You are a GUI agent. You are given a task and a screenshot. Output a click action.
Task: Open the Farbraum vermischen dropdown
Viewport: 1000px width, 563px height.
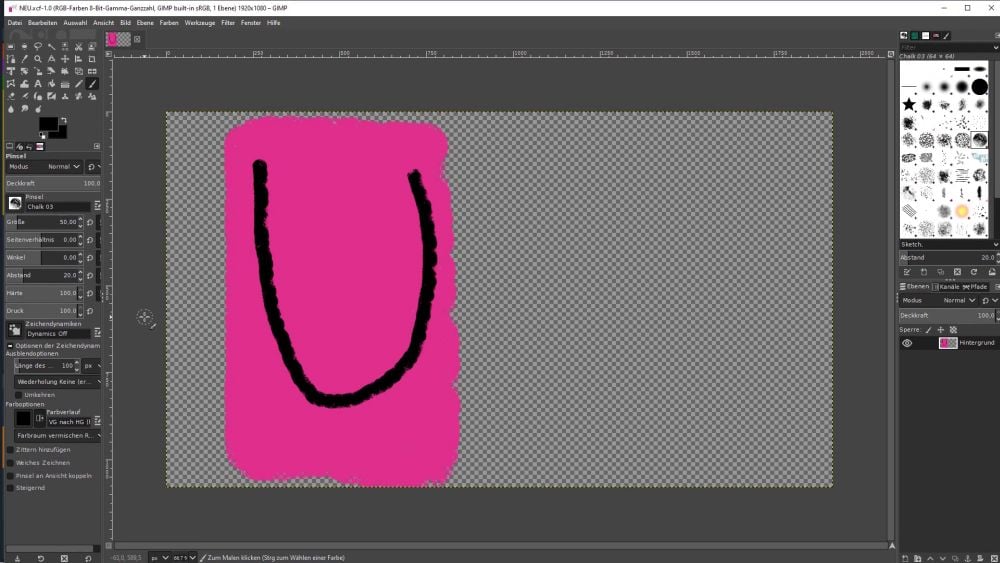(57, 436)
